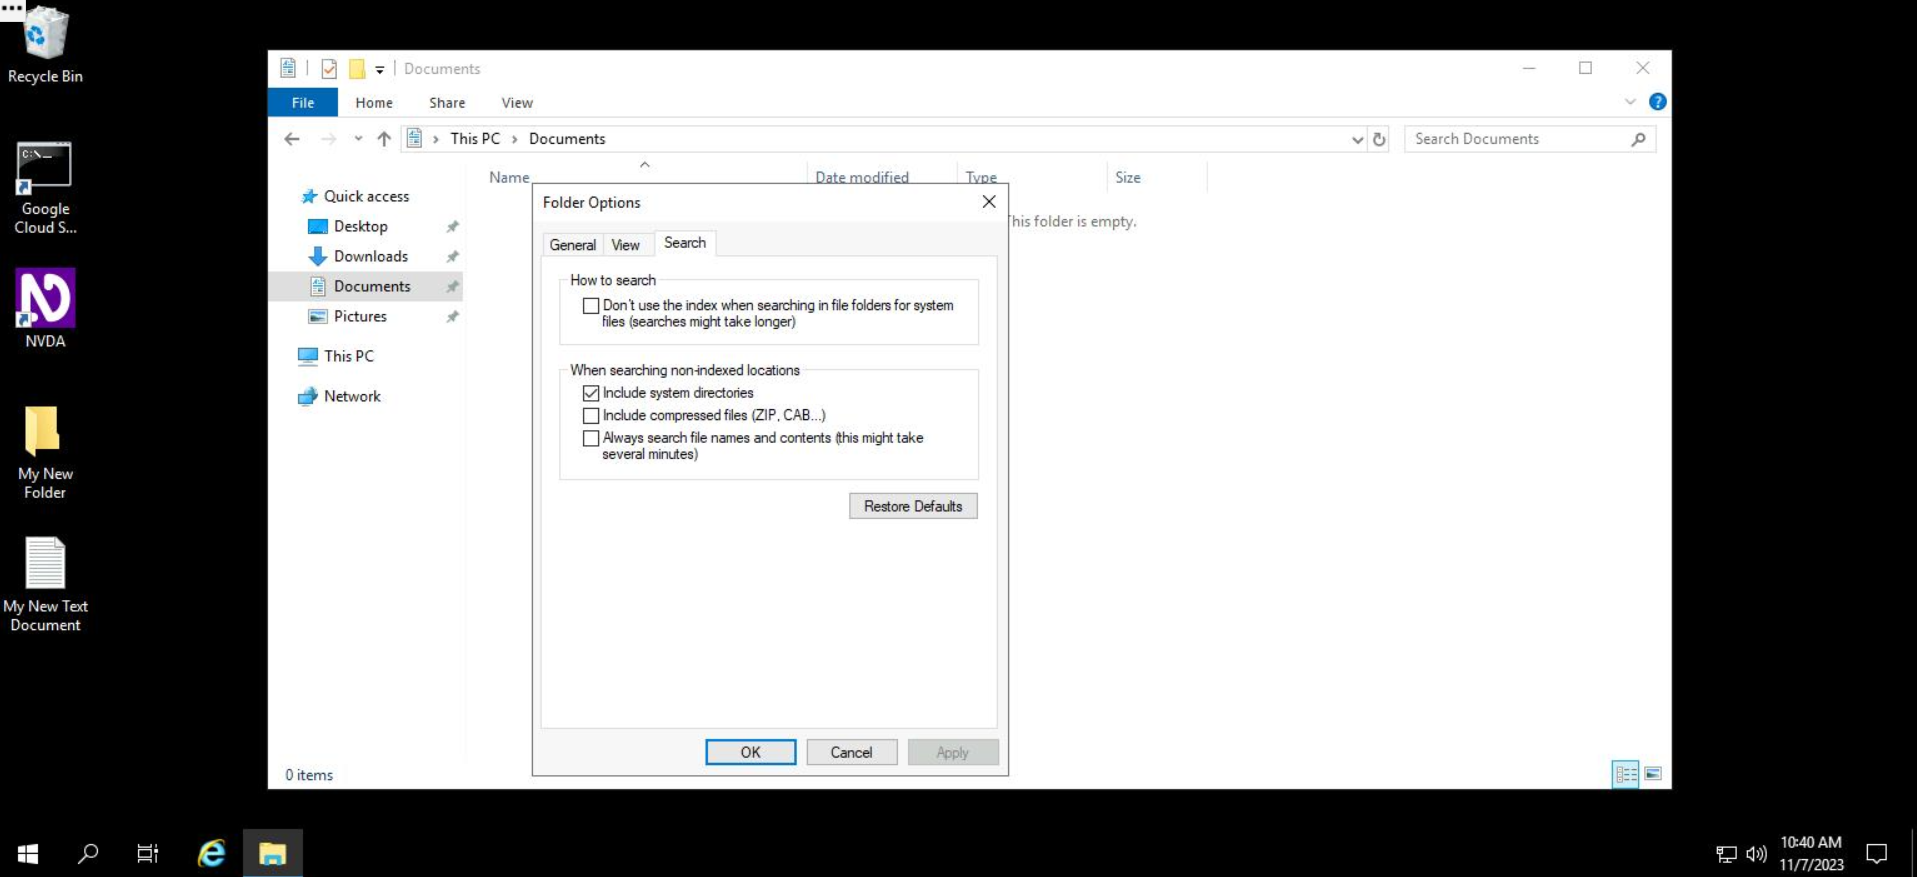1917x877 pixels.
Task: Click Restore Defaults button
Action: [913, 506]
